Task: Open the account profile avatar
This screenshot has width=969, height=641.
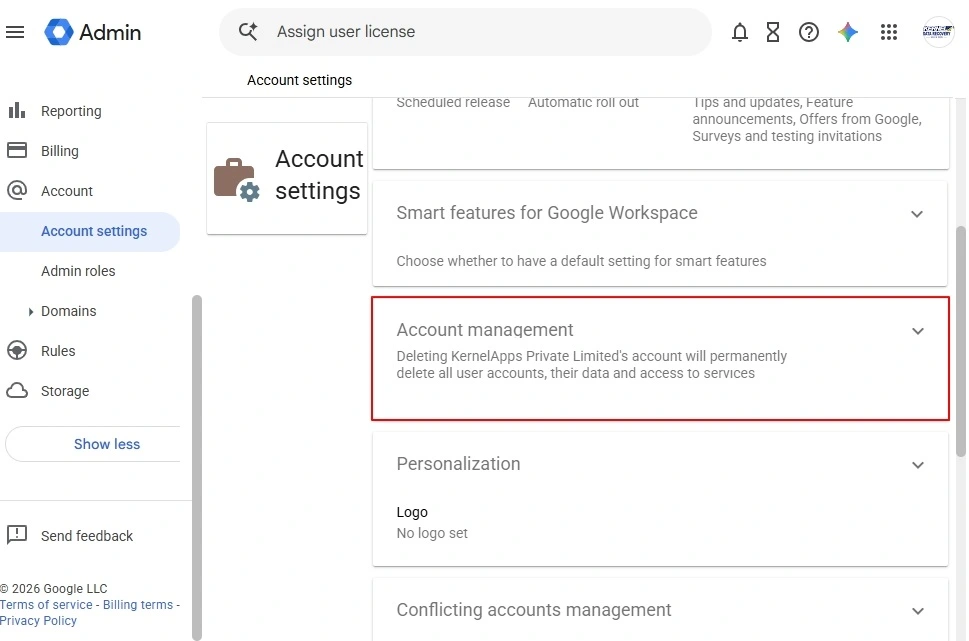Action: click(x=938, y=32)
